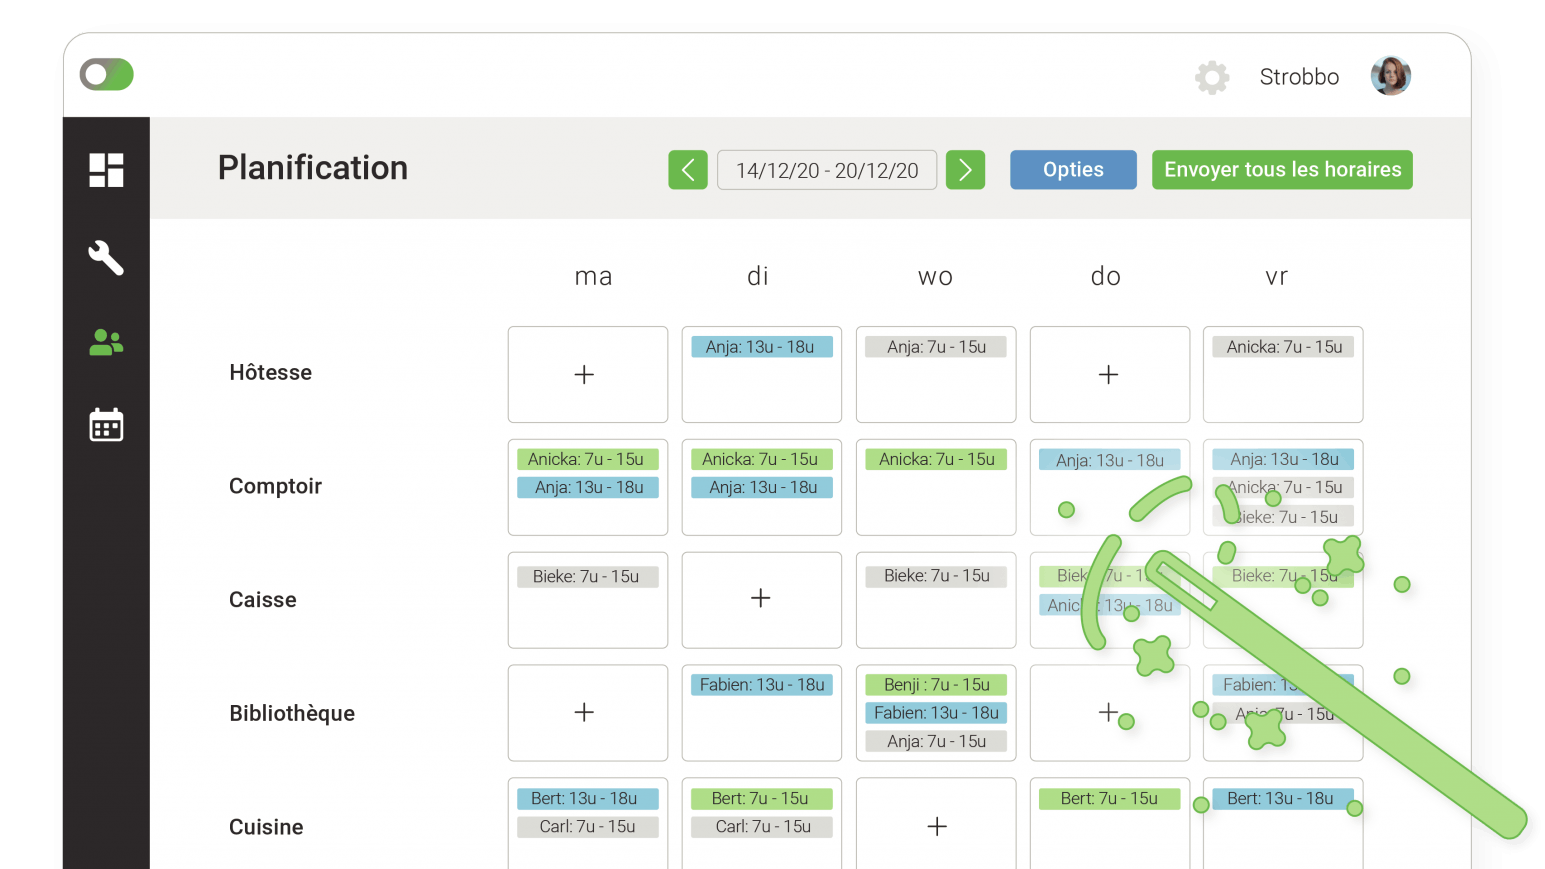Viewport: 1545px width, 869px height.
Task: Click the Opties button
Action: coord(1073,170)
